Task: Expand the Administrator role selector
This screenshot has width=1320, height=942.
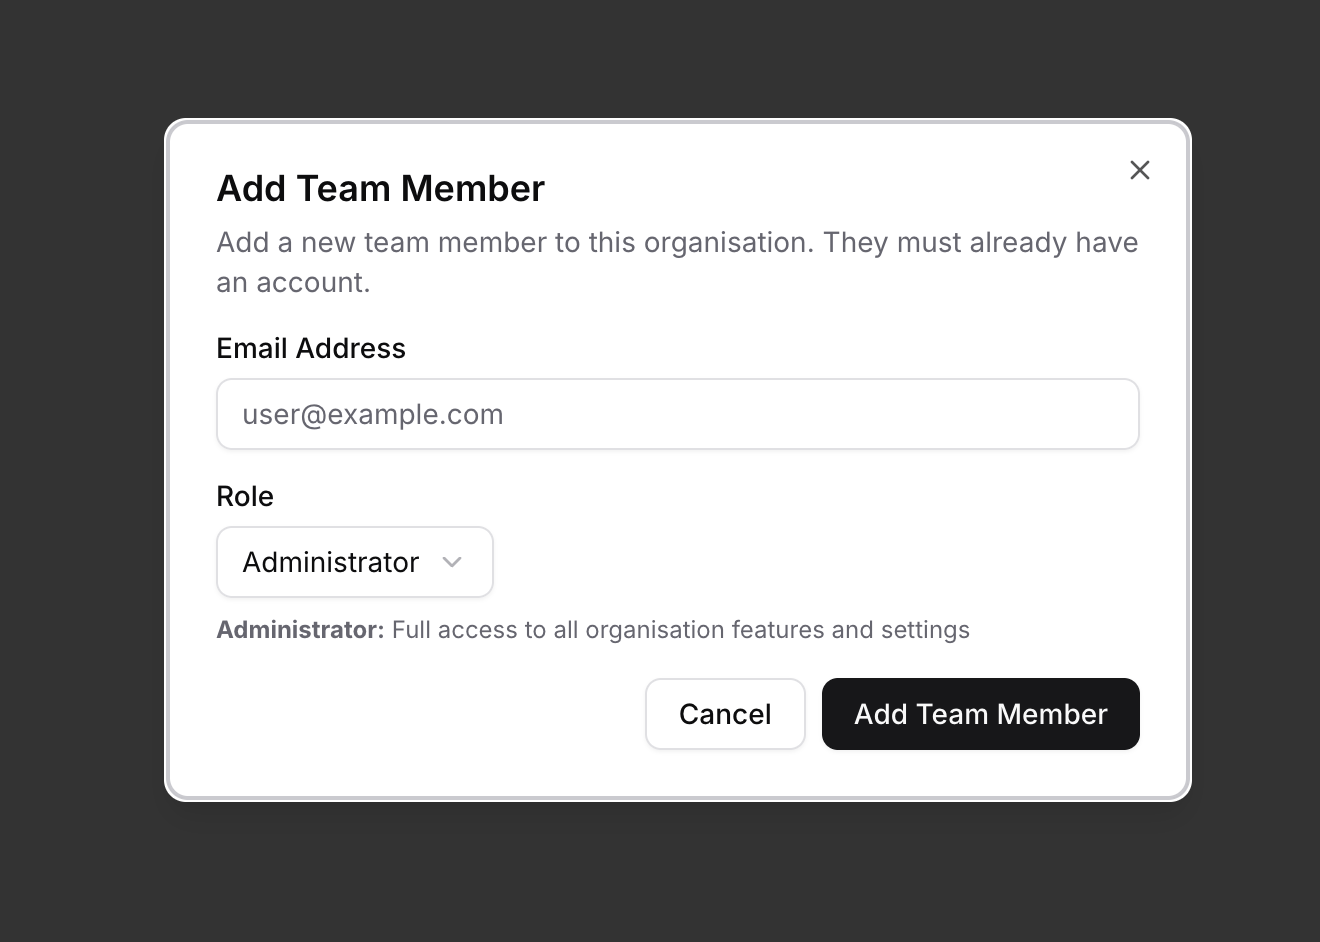Action: pyautogui.click(x=354, y=562)
